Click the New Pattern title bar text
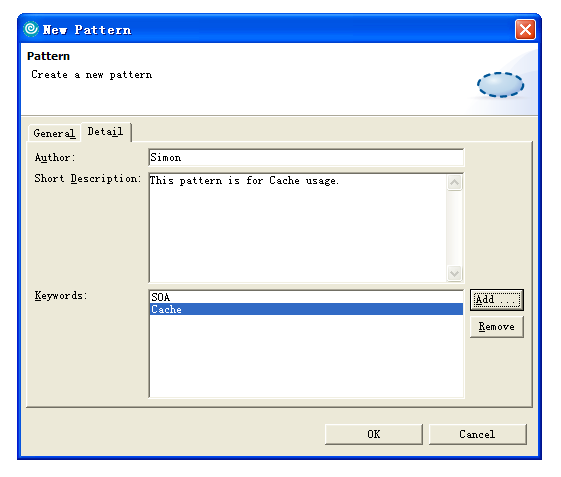 [x=87, y=30]
